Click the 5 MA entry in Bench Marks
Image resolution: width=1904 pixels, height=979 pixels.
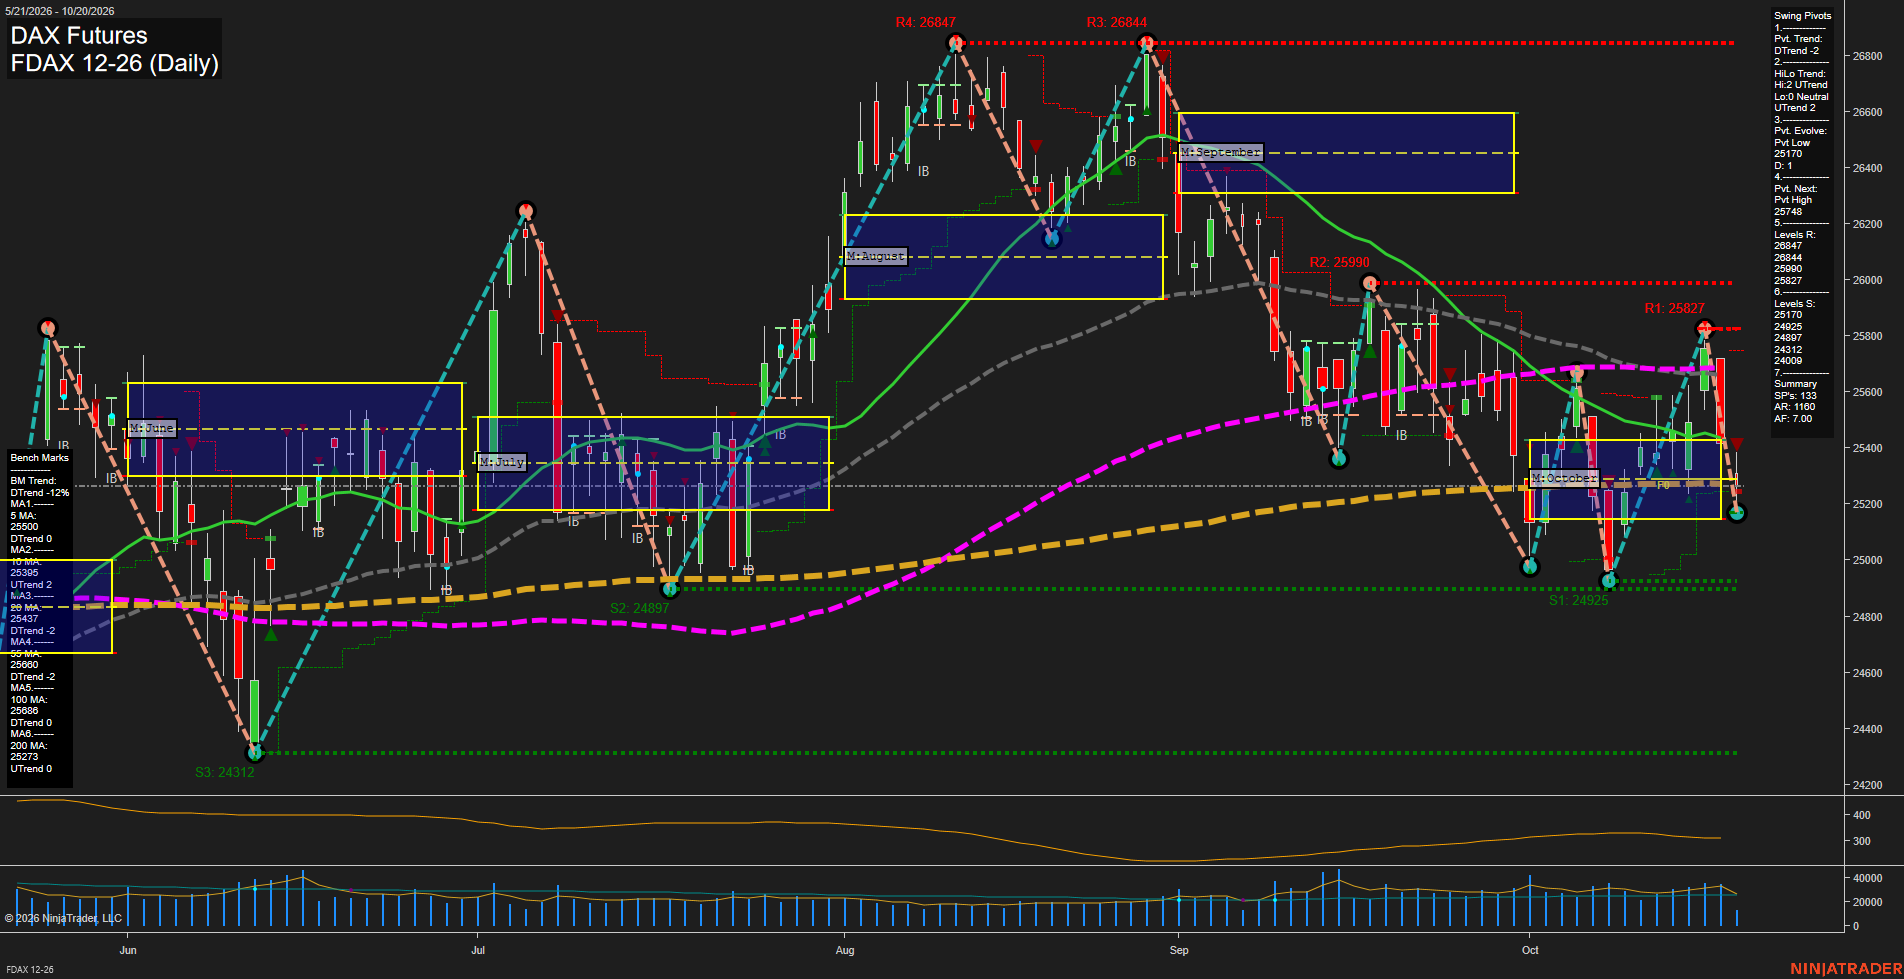(x=24, y=516)
